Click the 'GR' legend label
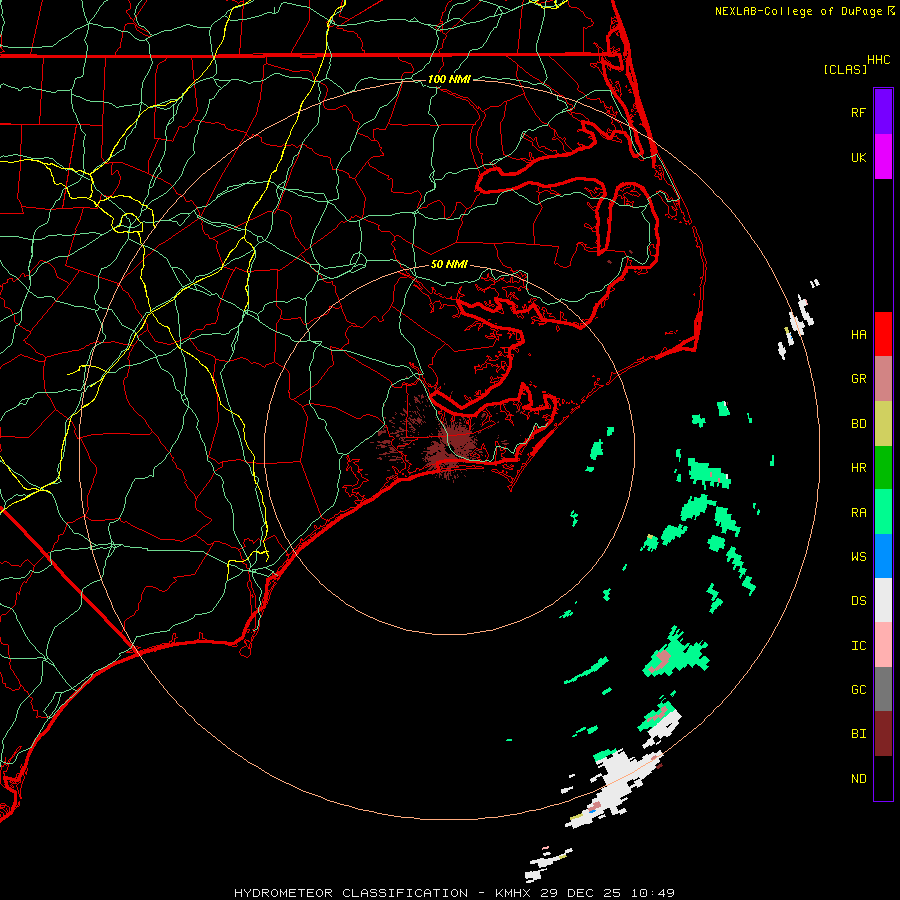Screen dimensions: 900x900 pyautogui.click(x=858, y=379)
